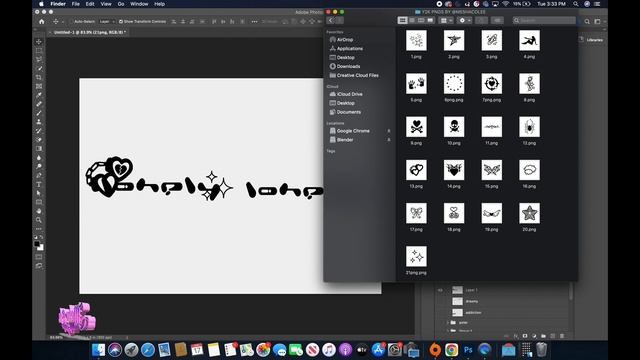Image resolution: width=640 pixels, height=360 pixels.
Task: Select the Paint Bucket/Gradient tool
Action: point(39,149)
